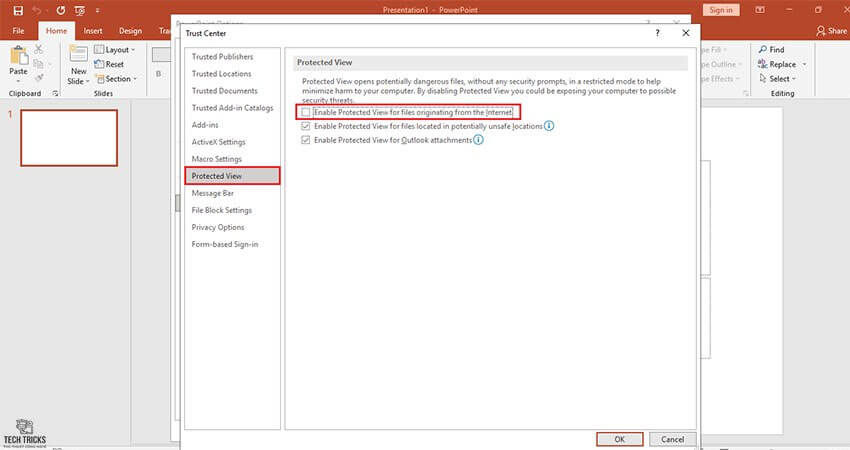Open the Clipboard pane launcher

55,93
